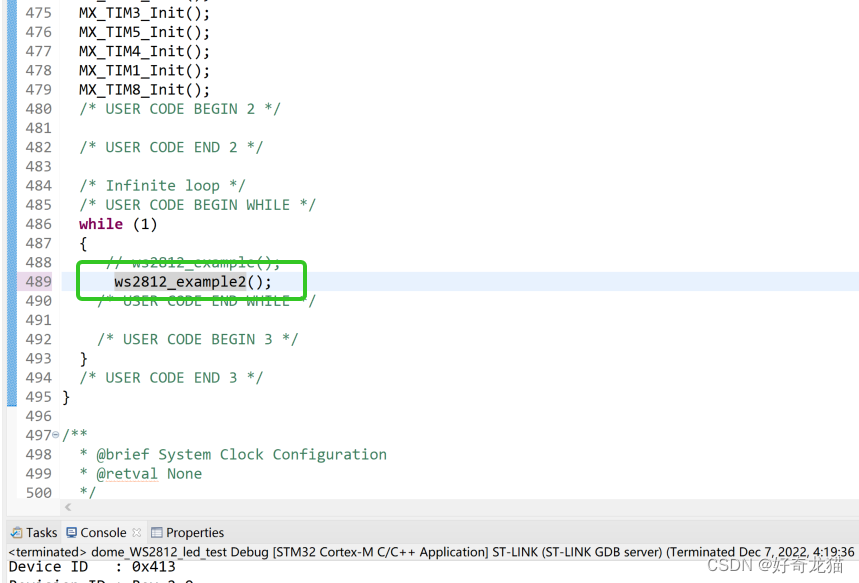The height and width of the screenshot is (583, 859).
Task: Click the USER CODE BEGIN 2 comment
Action: (x=180, y=109)
